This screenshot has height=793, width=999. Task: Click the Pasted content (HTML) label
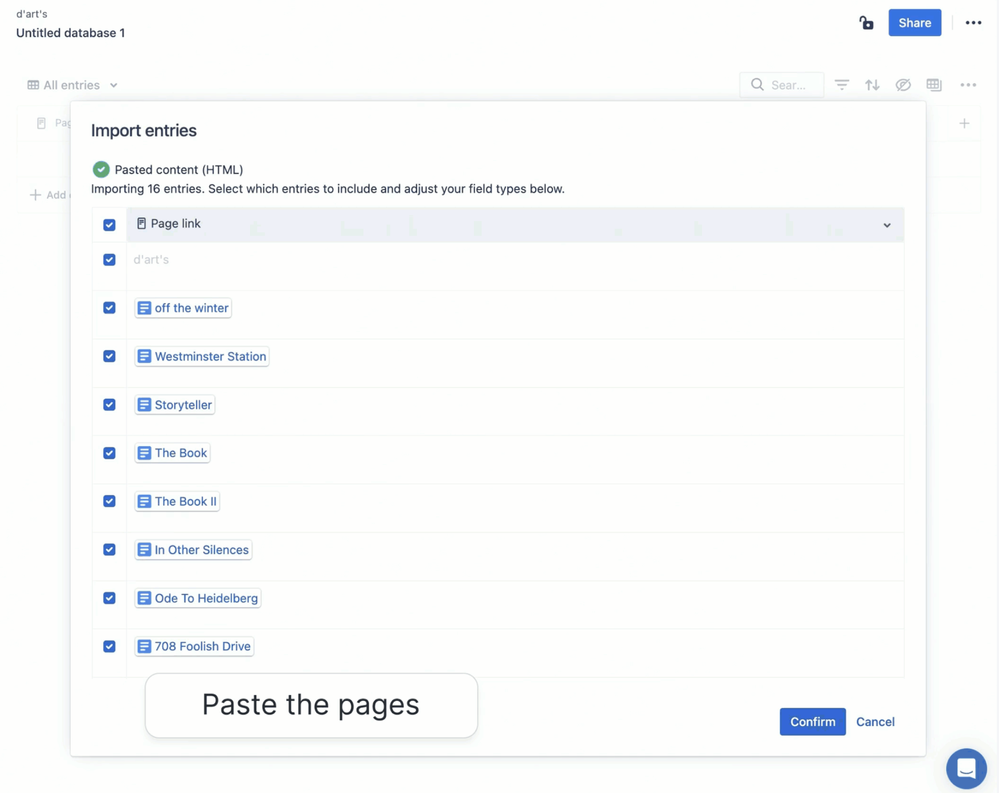(x=179, y=169)
